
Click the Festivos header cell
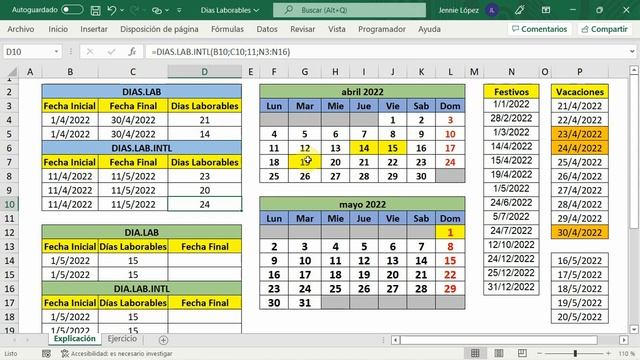[x=511, y=92]
